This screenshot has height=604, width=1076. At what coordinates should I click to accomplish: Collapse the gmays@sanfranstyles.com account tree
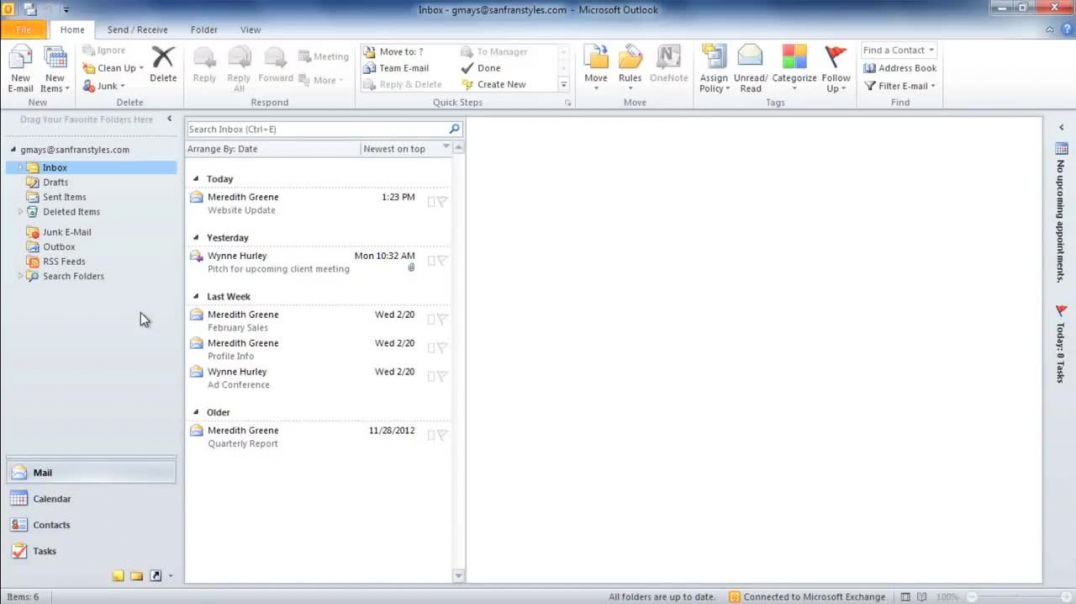[x=13, y=149]
